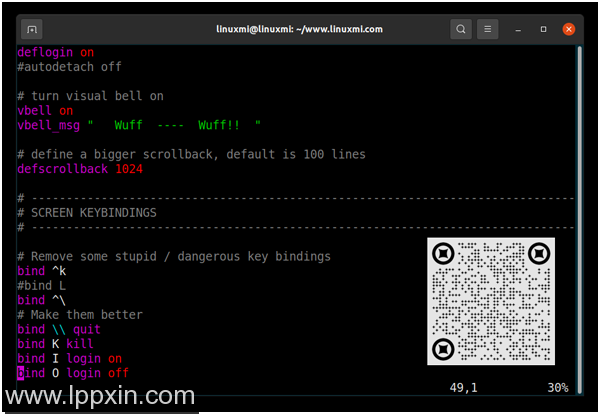Click the 'bind I login on' line
Screen dimensions: 600x414
pos(70,359)
